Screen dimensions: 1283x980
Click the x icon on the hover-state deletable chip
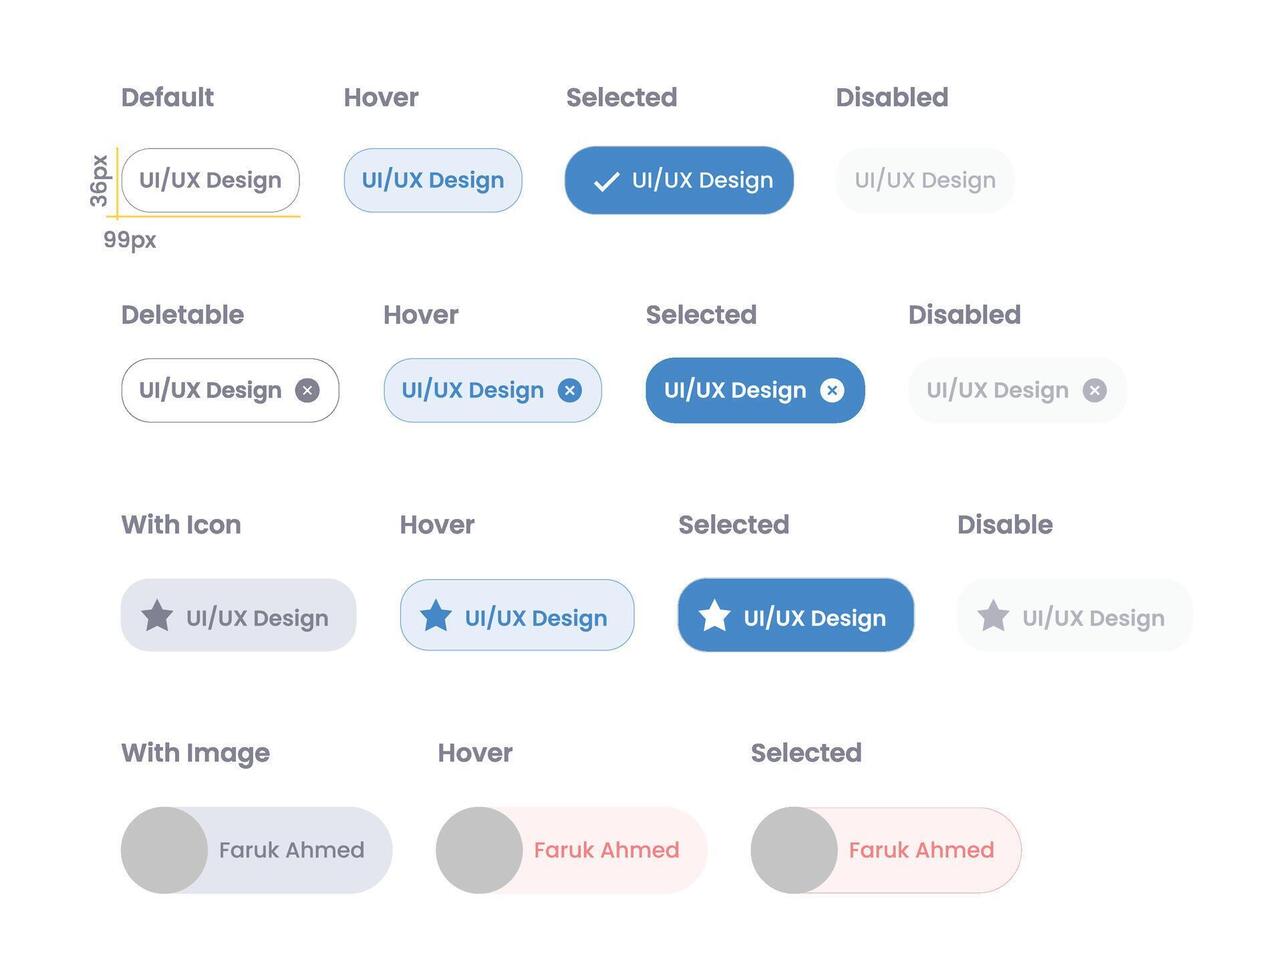[570, 391]
